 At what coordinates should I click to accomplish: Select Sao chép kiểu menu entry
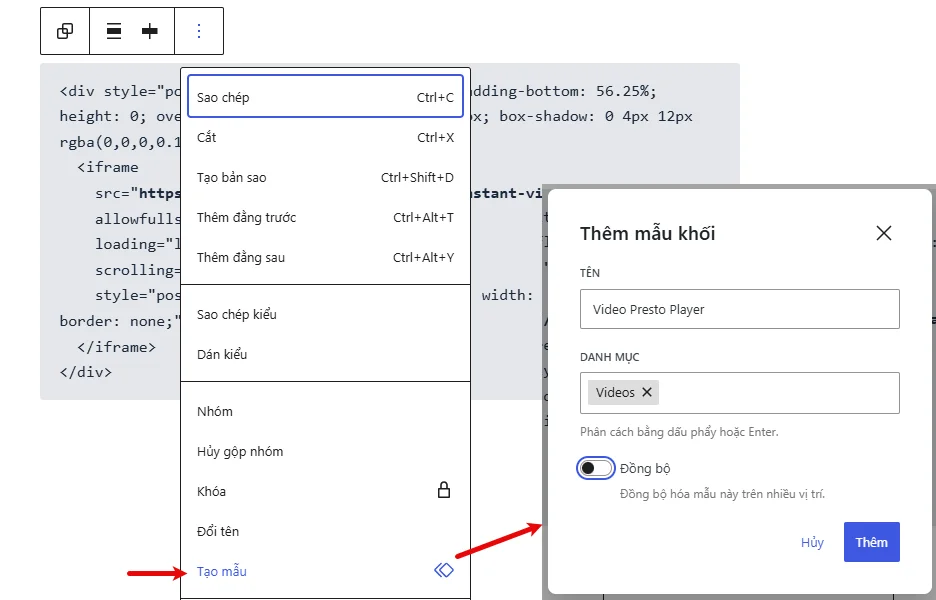(325, 314)
